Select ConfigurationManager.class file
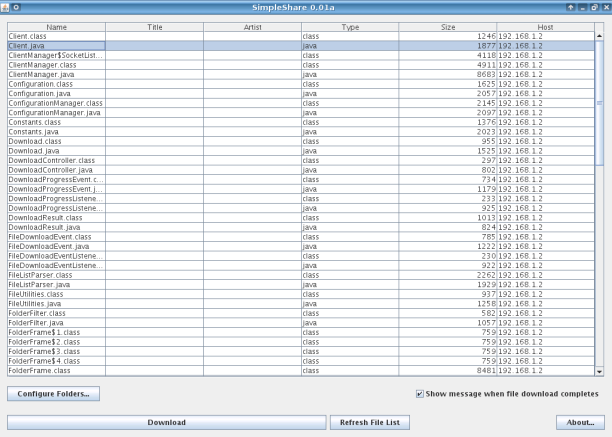The height and width of the screenshot is (437, 612). (55, 103)
